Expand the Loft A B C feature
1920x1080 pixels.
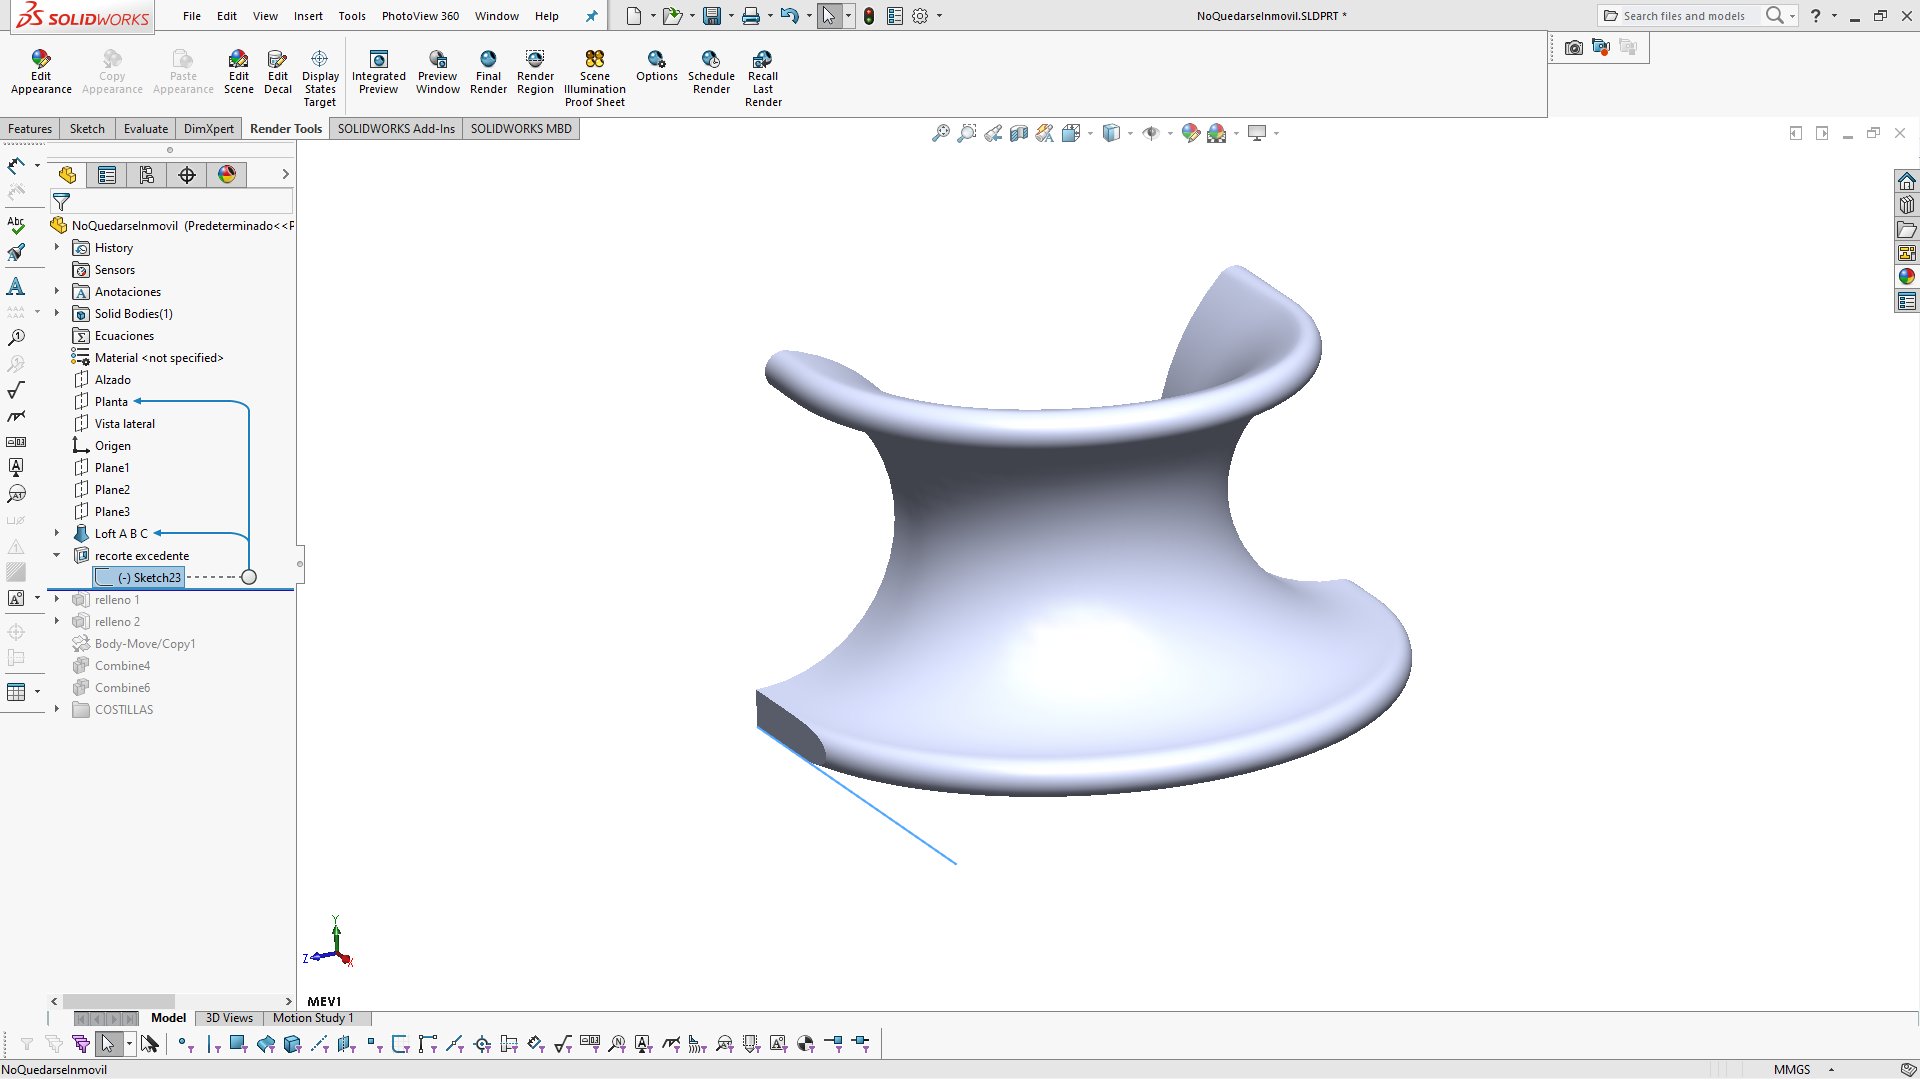point(57,533)
